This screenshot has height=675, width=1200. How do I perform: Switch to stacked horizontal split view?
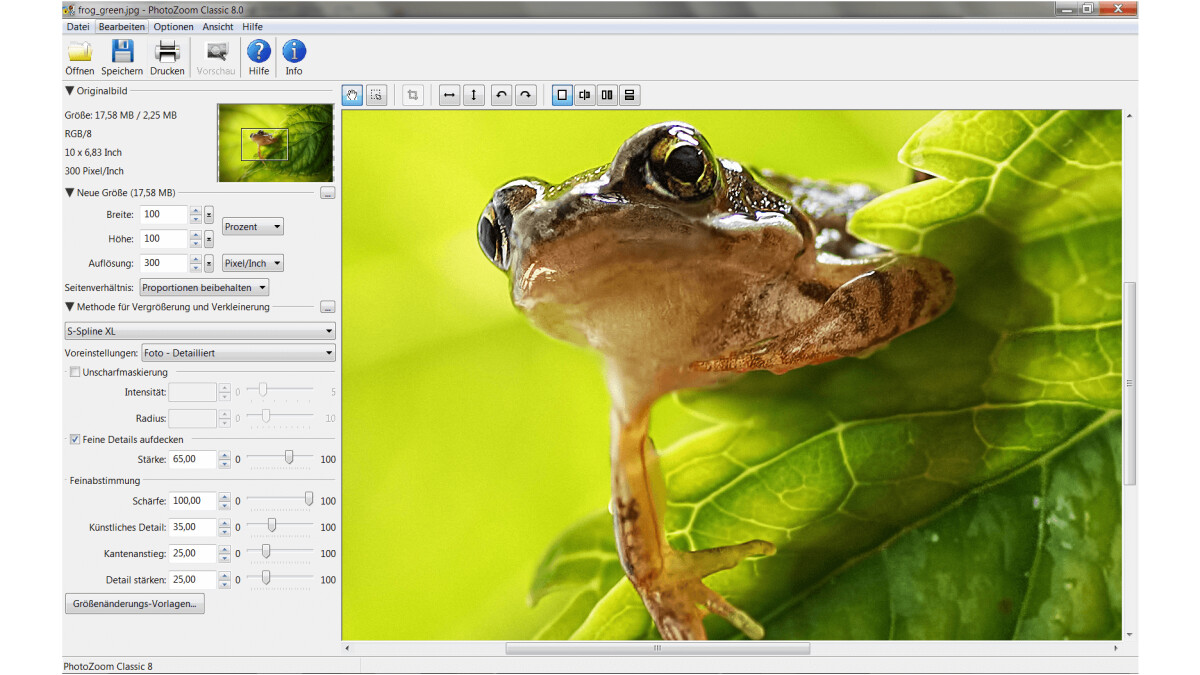pyautogui.click(x=629, y=95)
